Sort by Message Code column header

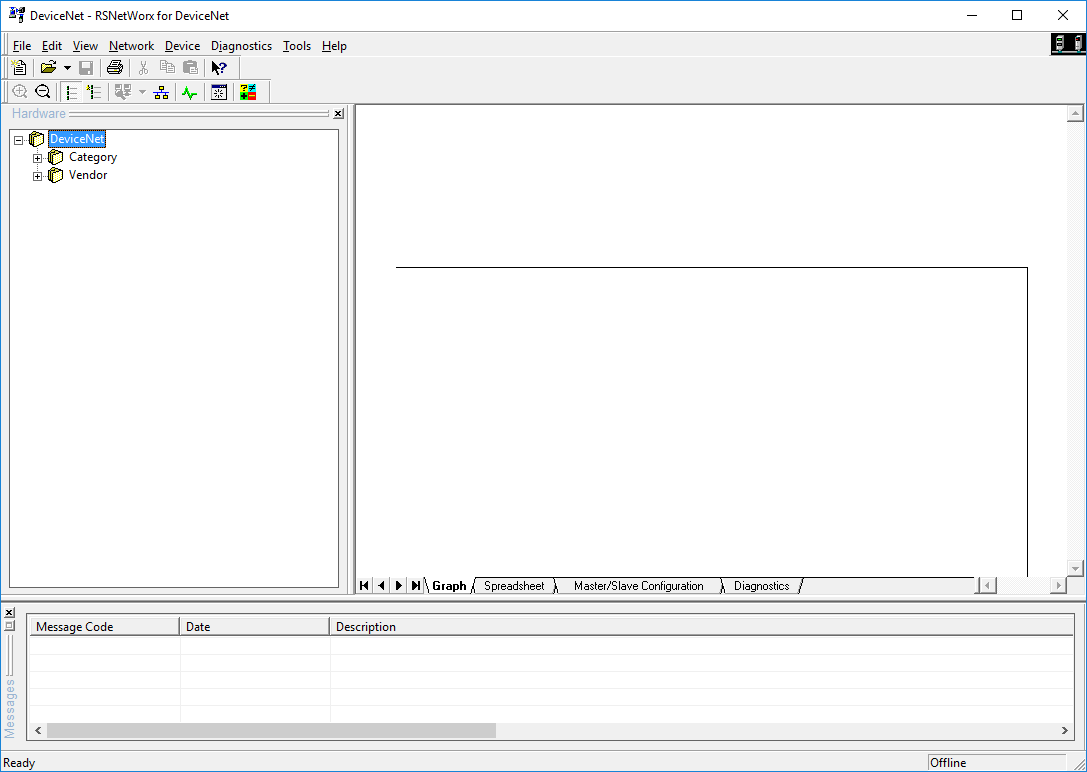104,626
